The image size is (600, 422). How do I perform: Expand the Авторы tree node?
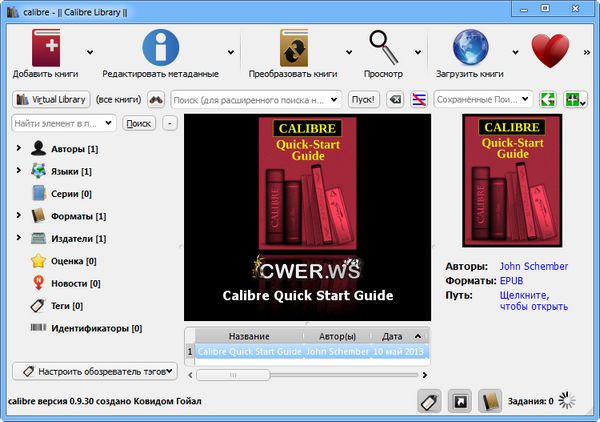point(18,149)
